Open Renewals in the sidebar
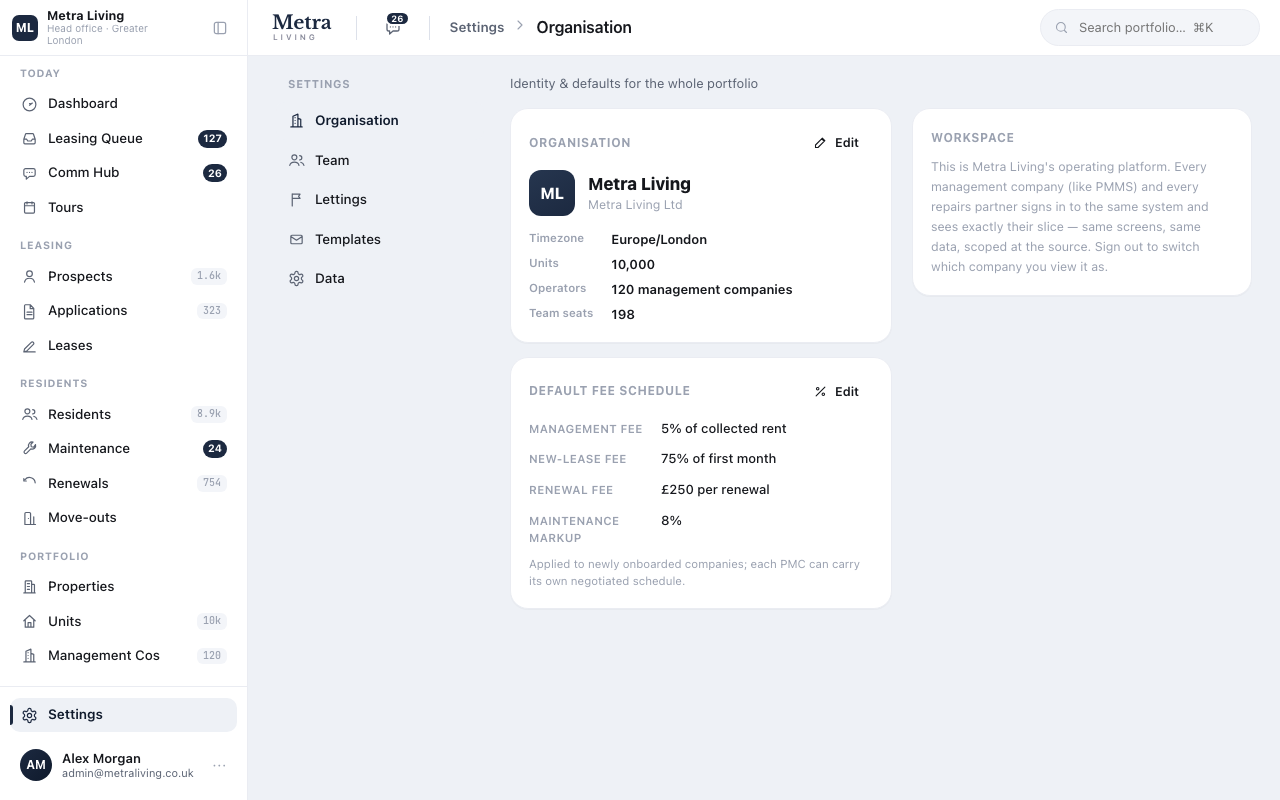Screen dimensions: 1280x800 point(124,484)
